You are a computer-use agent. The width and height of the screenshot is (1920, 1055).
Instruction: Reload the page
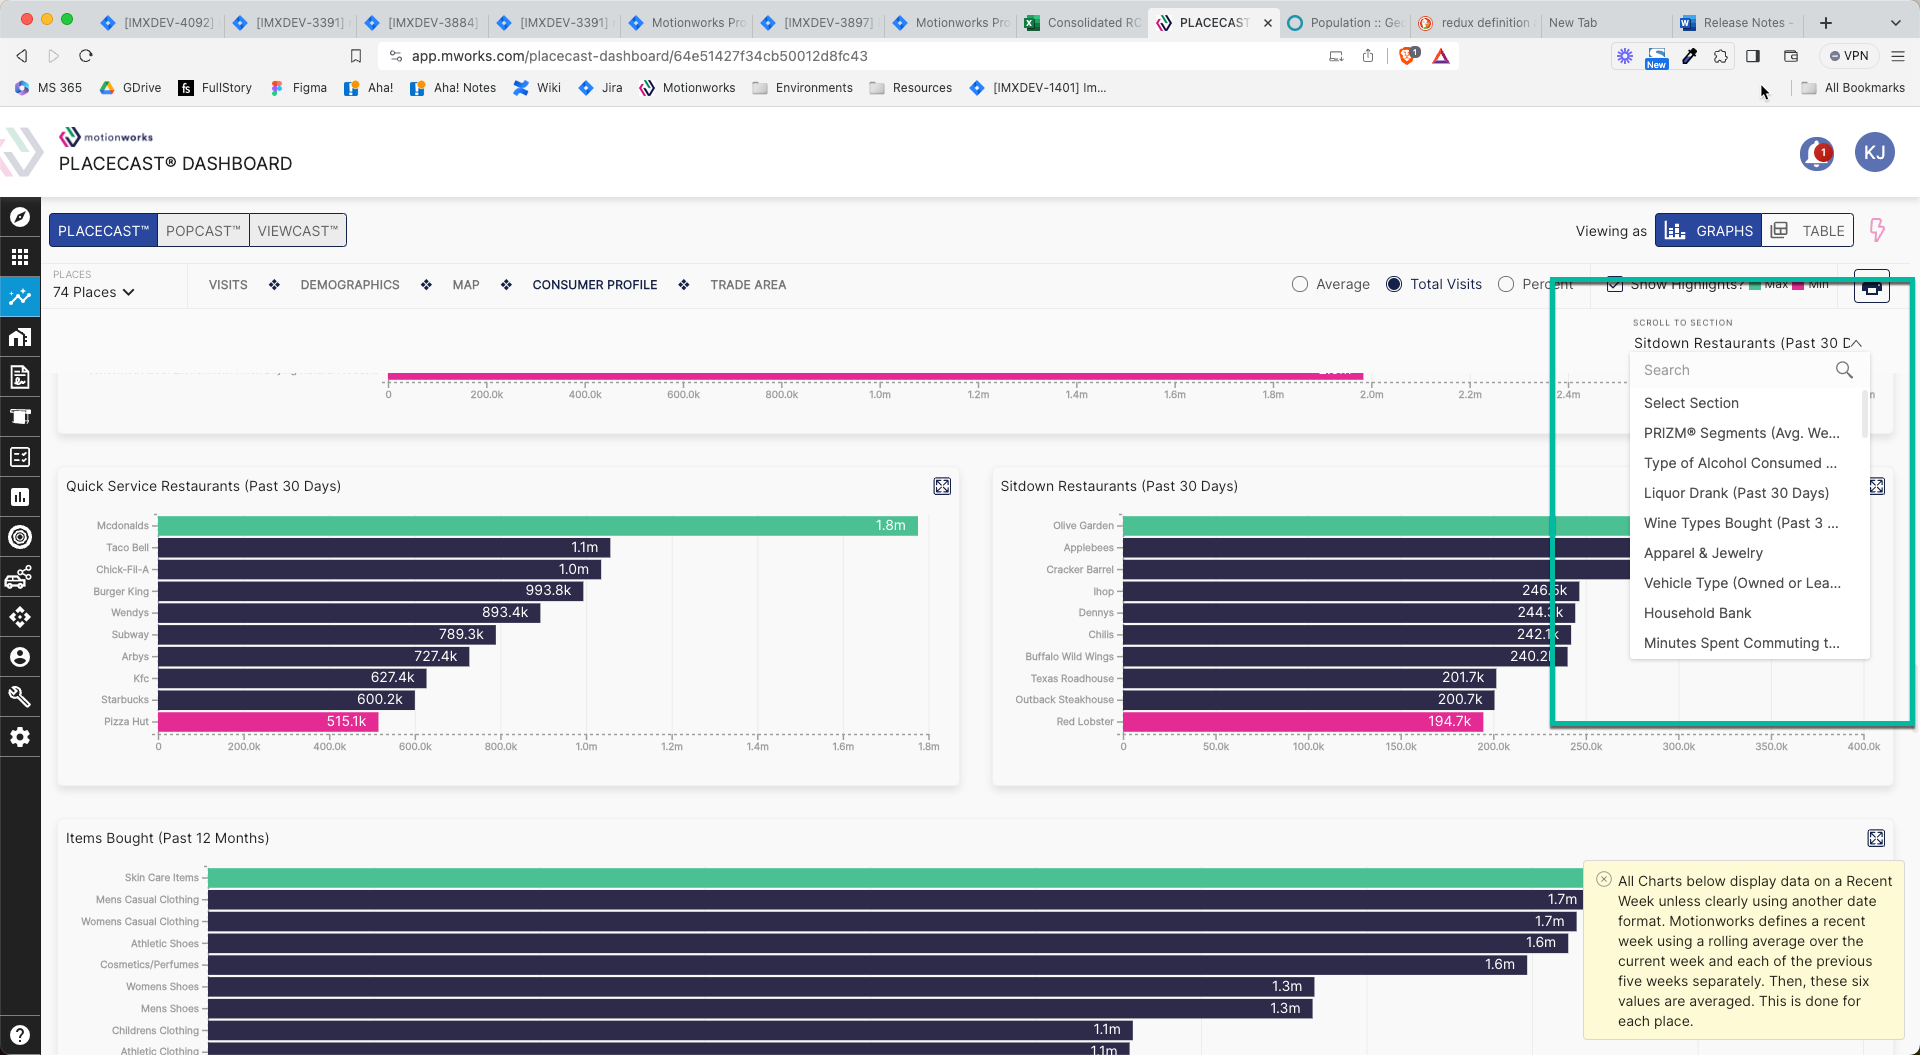(x=86, y=56)
